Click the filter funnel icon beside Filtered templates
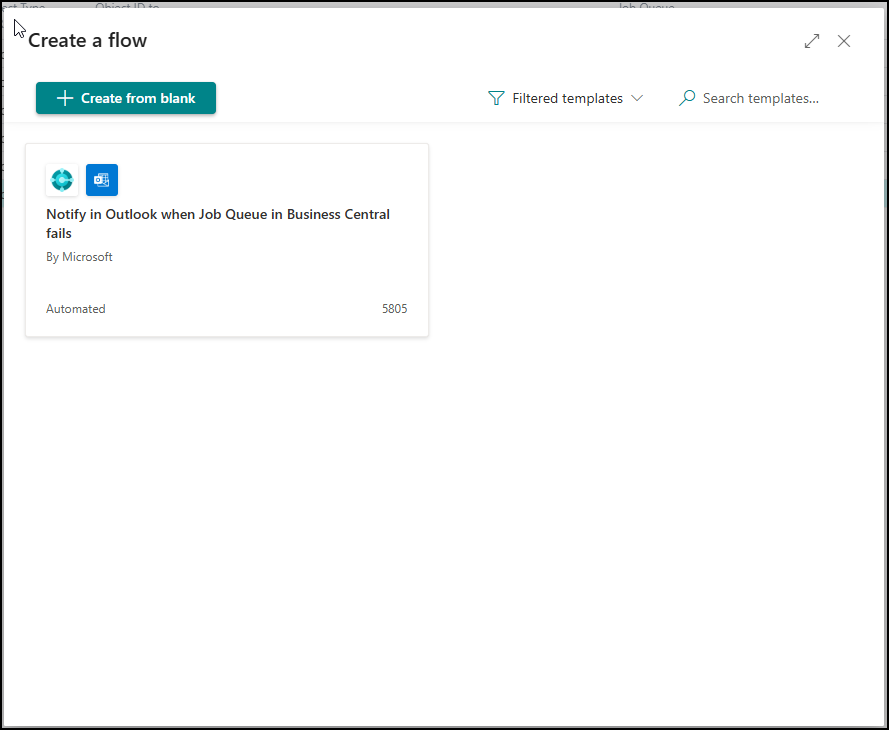 click(x=496, y=98)
